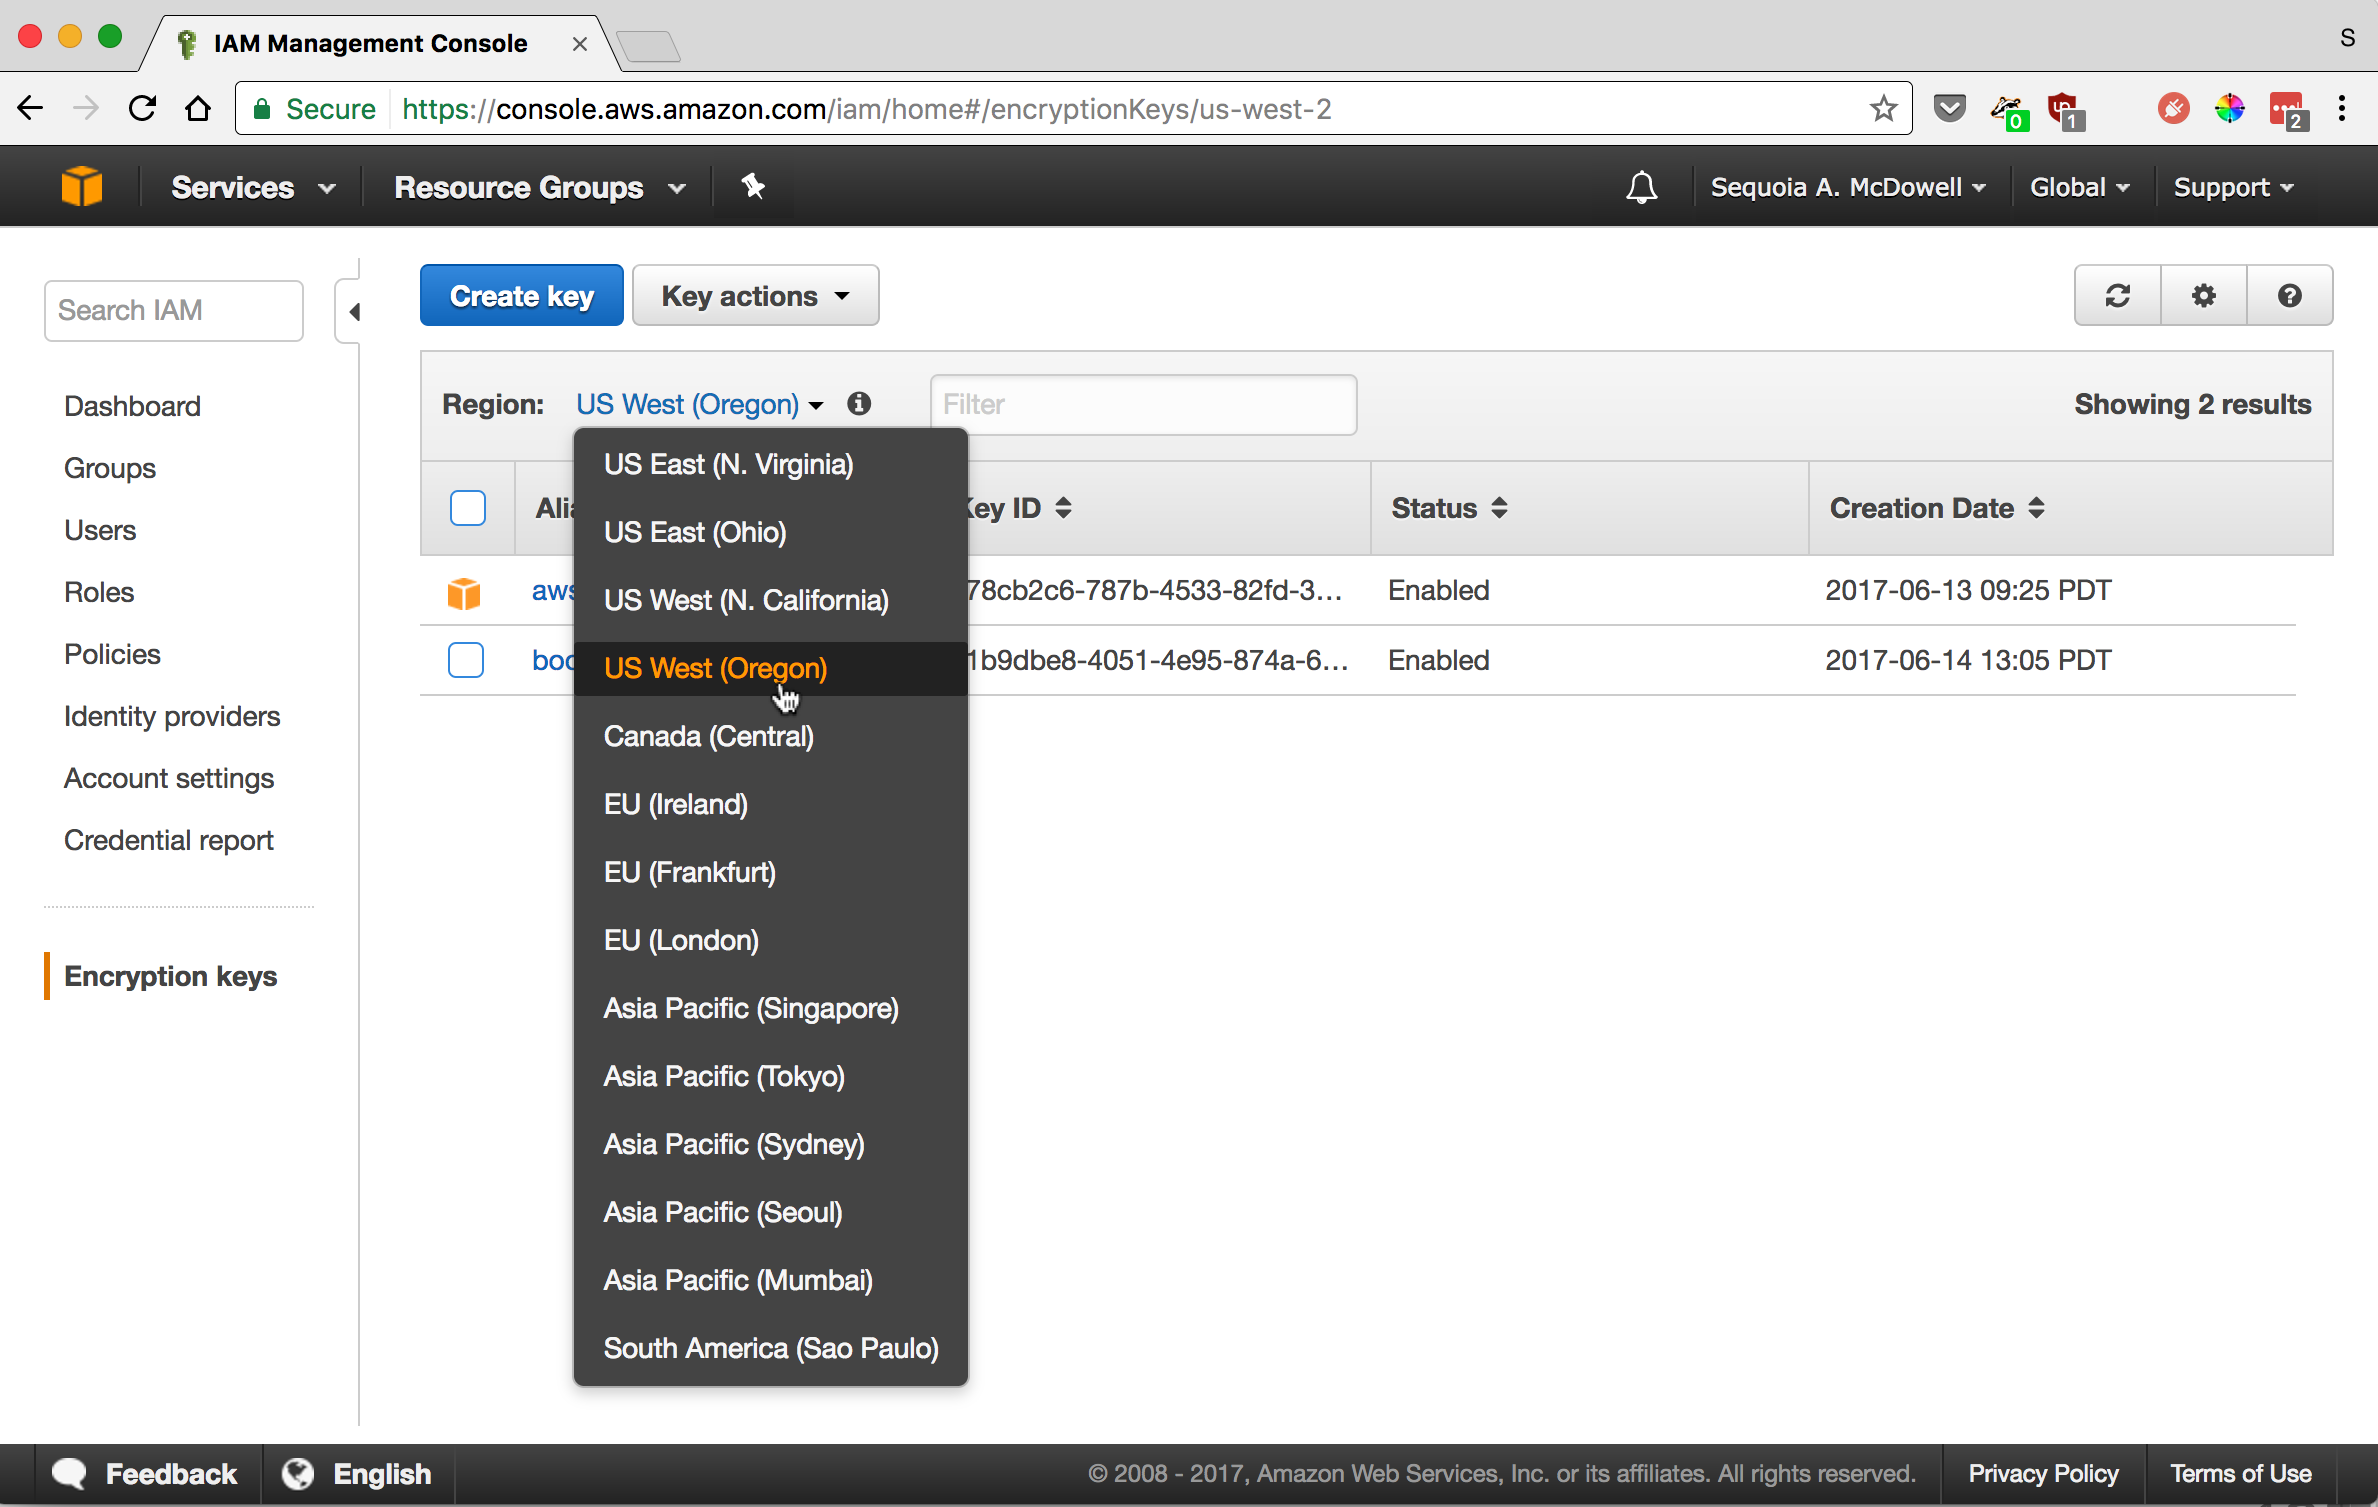Toggle the select-all keys checkbox
Screen dimensions: 2378x1507
coord(467,508)
